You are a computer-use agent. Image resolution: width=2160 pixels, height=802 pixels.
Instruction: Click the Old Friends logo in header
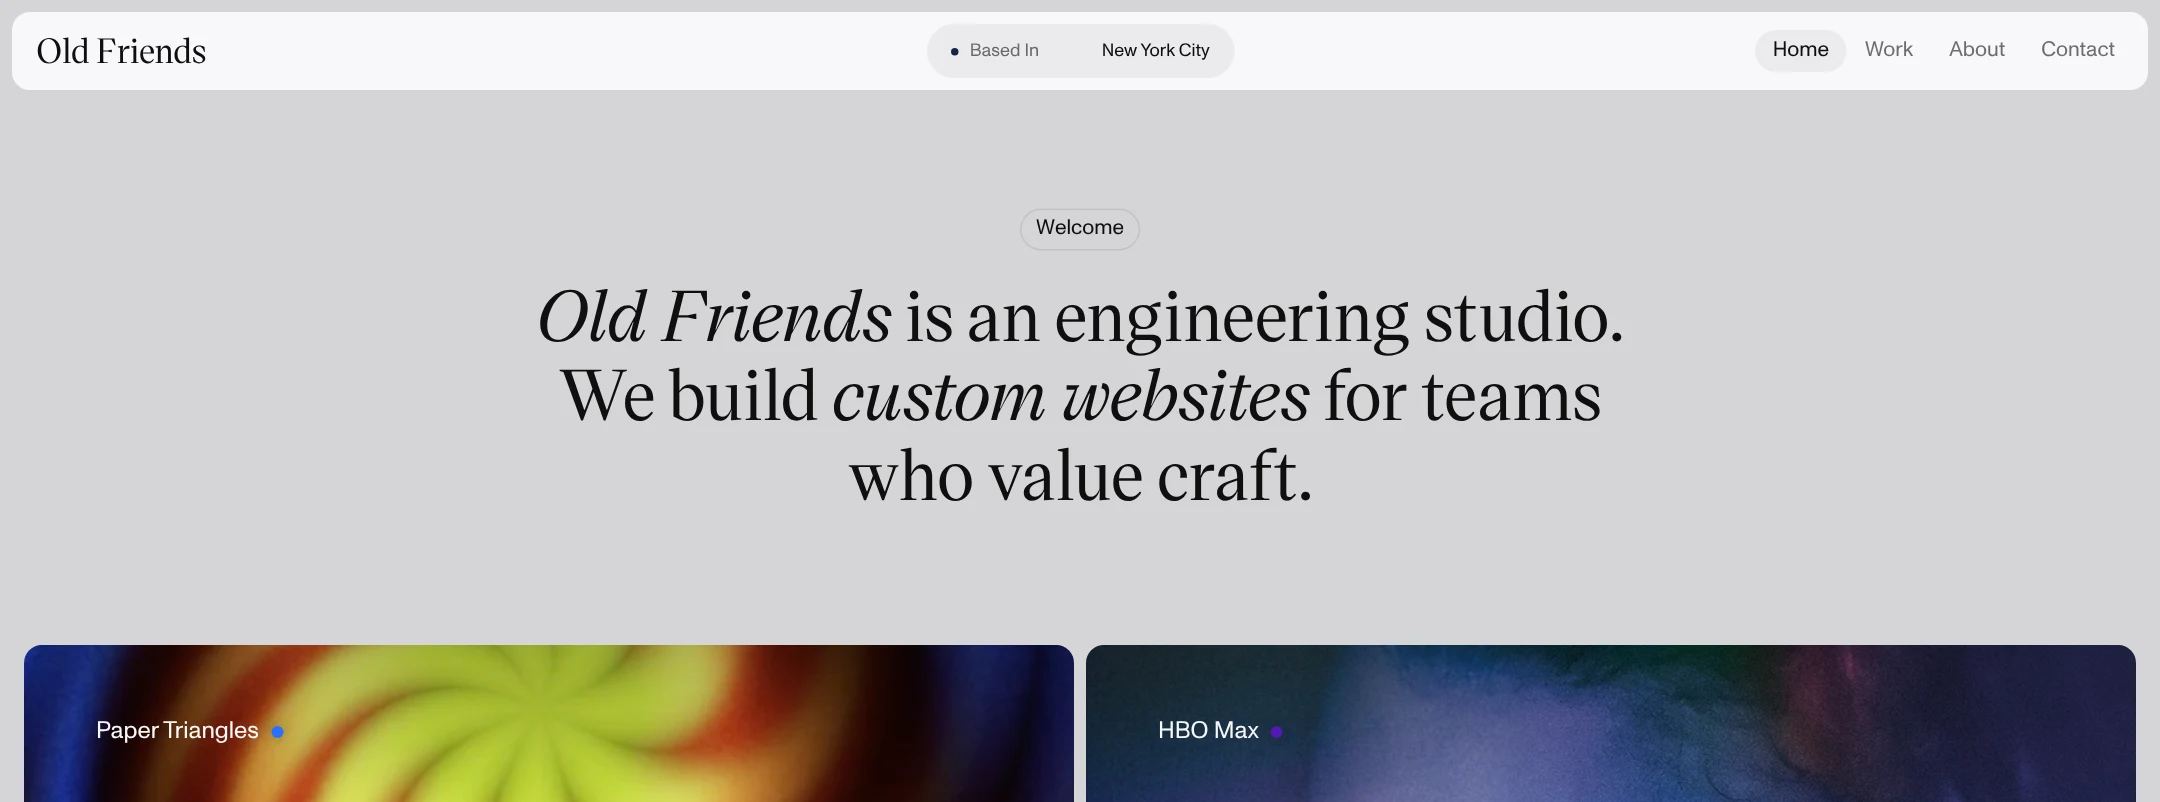coord(121,51)
